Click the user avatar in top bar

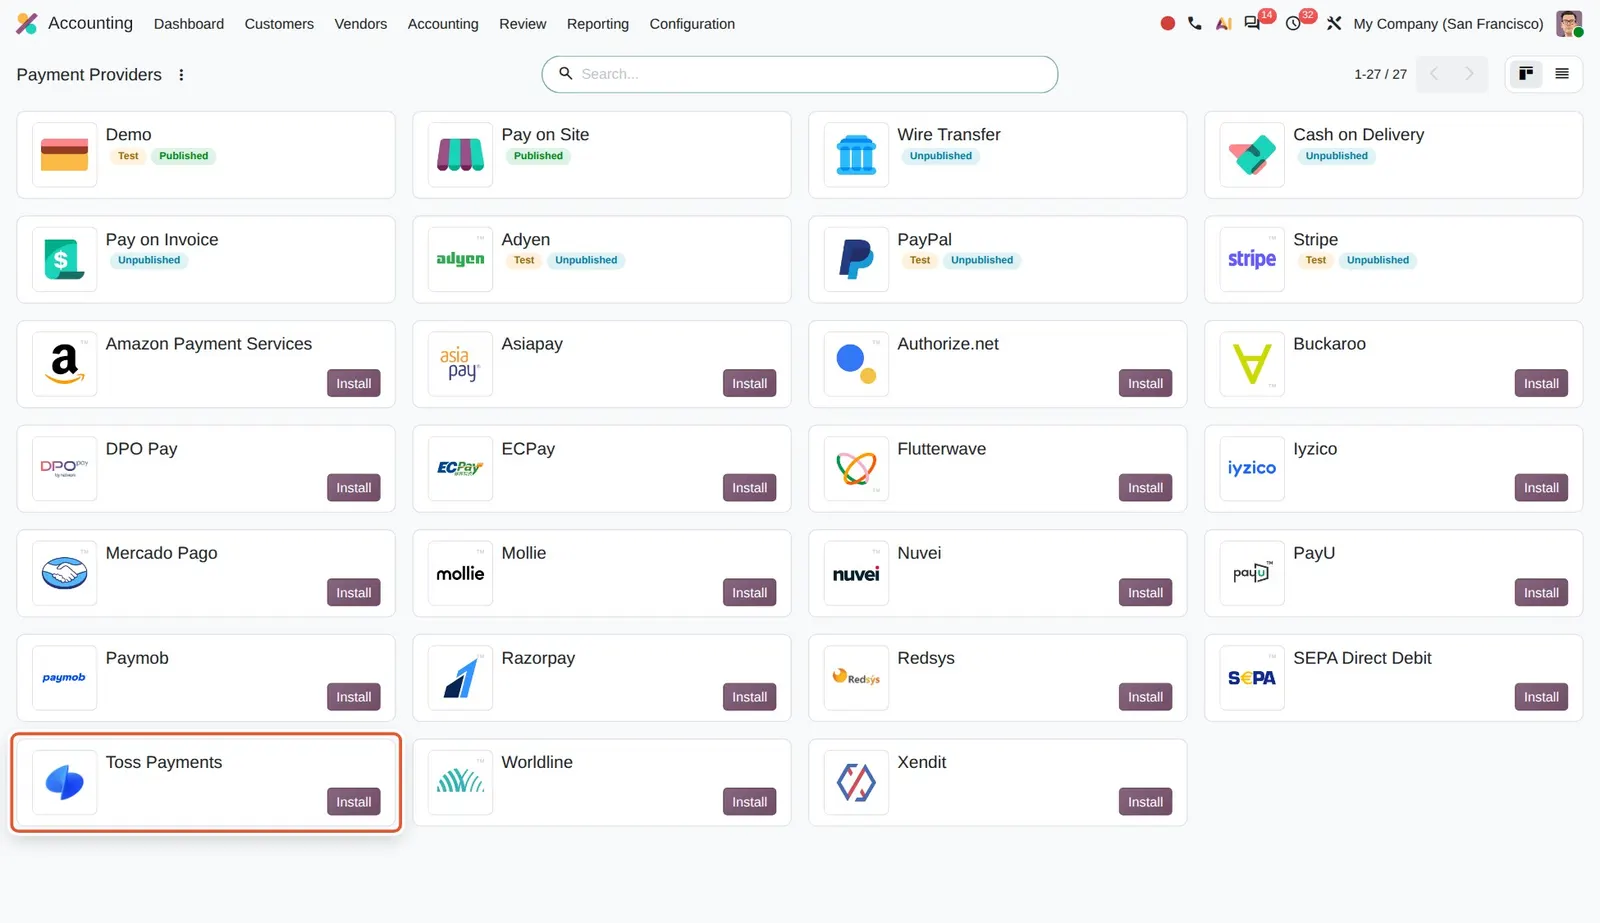tap(1569, 23)
